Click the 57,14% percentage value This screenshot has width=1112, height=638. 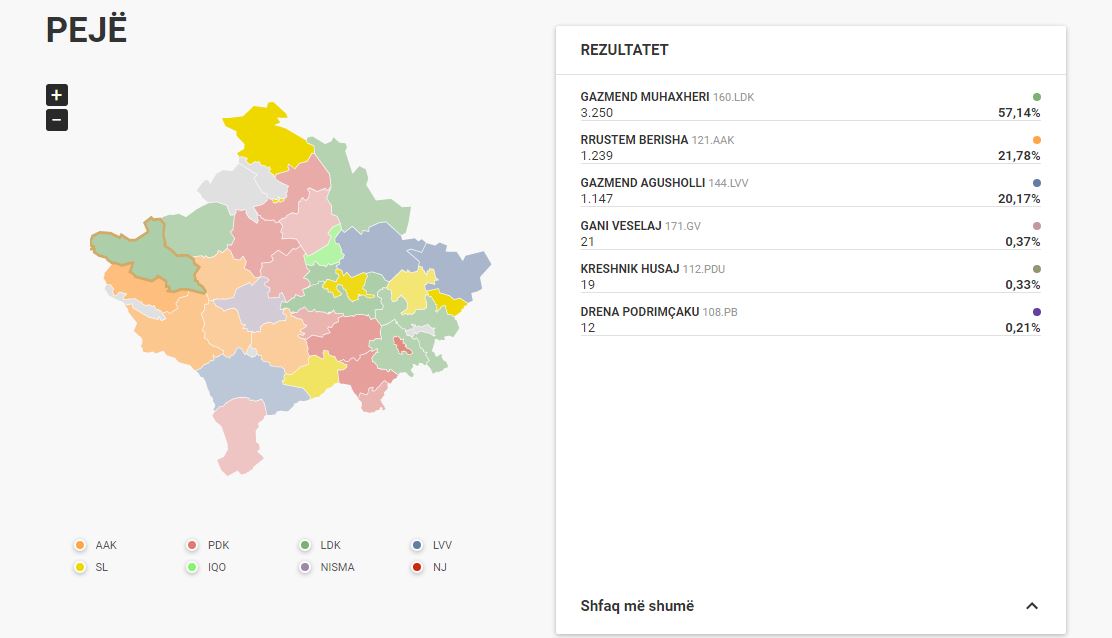(1019, 113)
